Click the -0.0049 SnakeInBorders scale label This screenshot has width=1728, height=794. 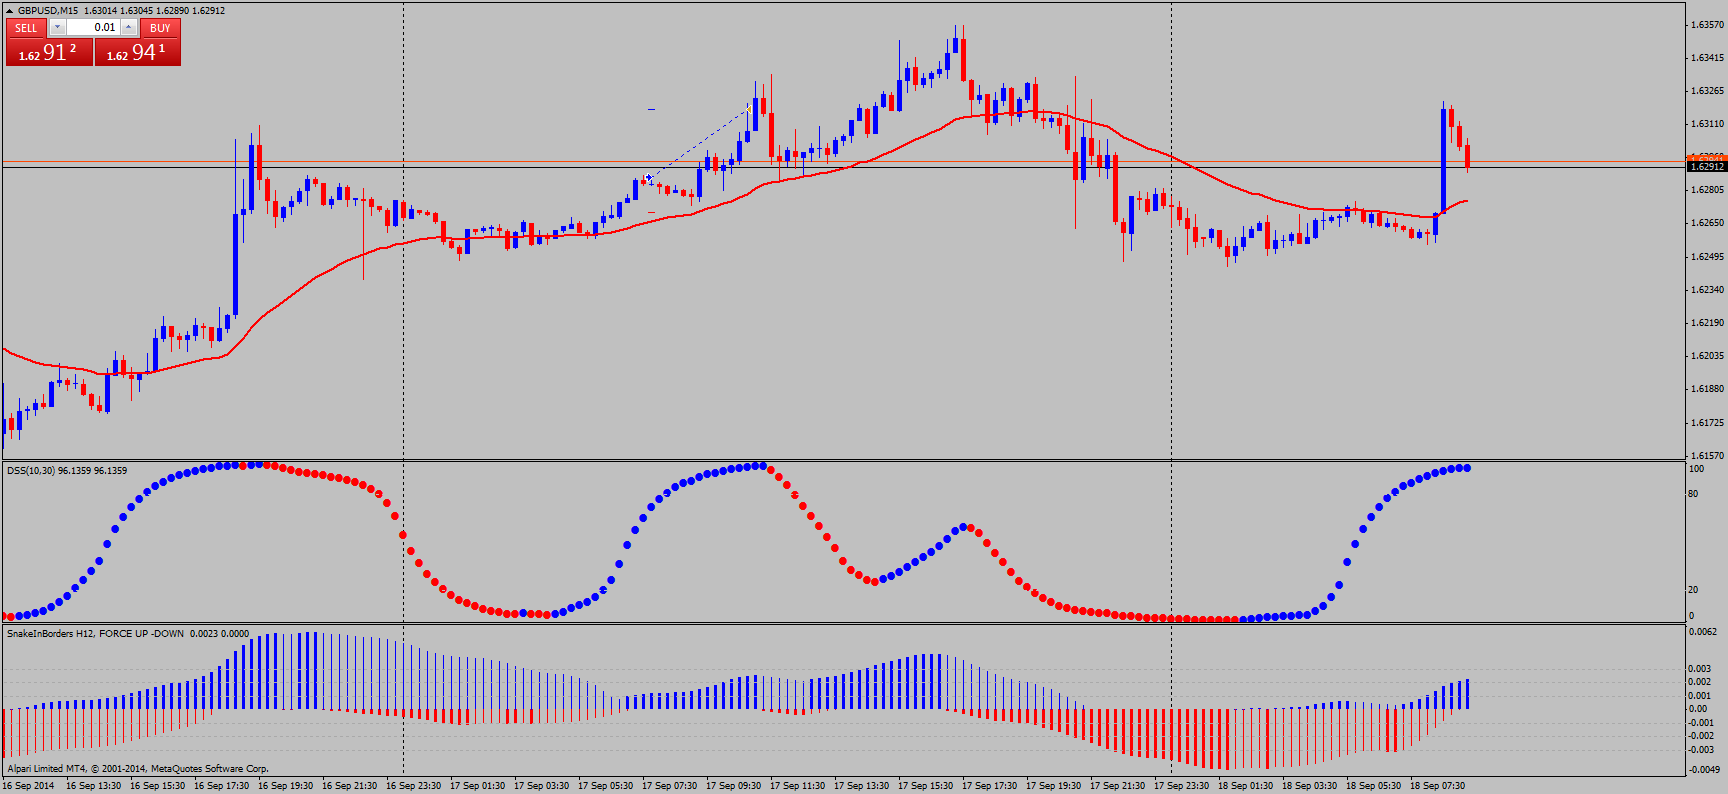(x=1704, y=770)
